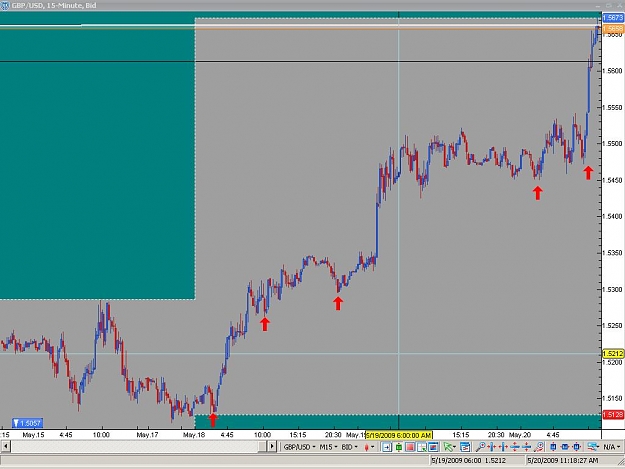
Task: Click the yellow 5/19/2009 6:00:00 AM time label
Action: pos(399,435)
